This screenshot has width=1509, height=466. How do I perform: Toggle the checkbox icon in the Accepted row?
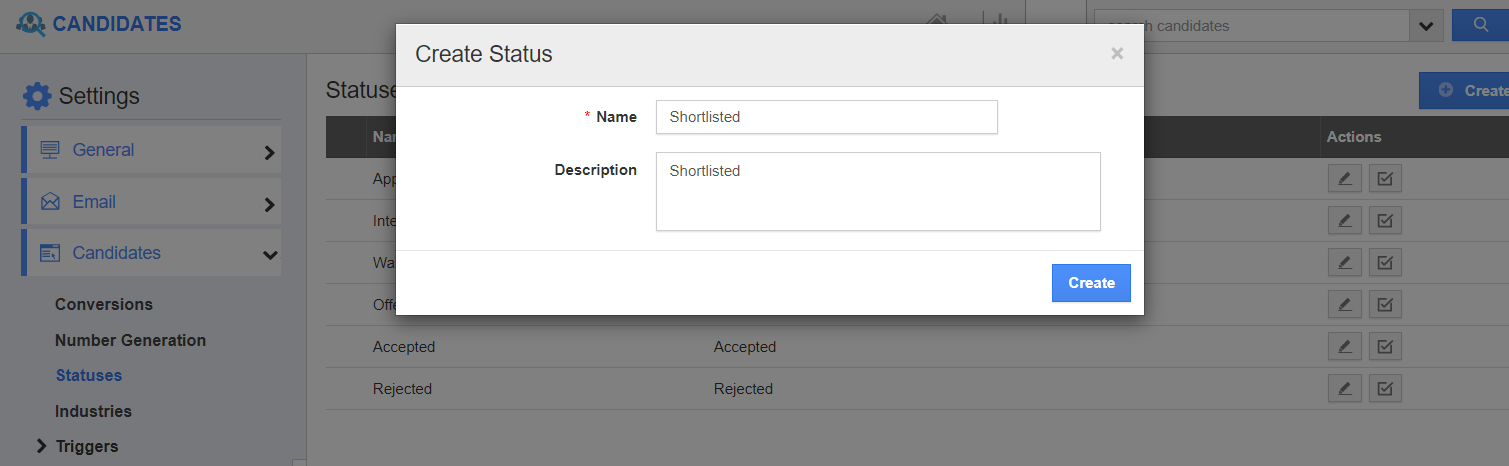(1385, 346)
